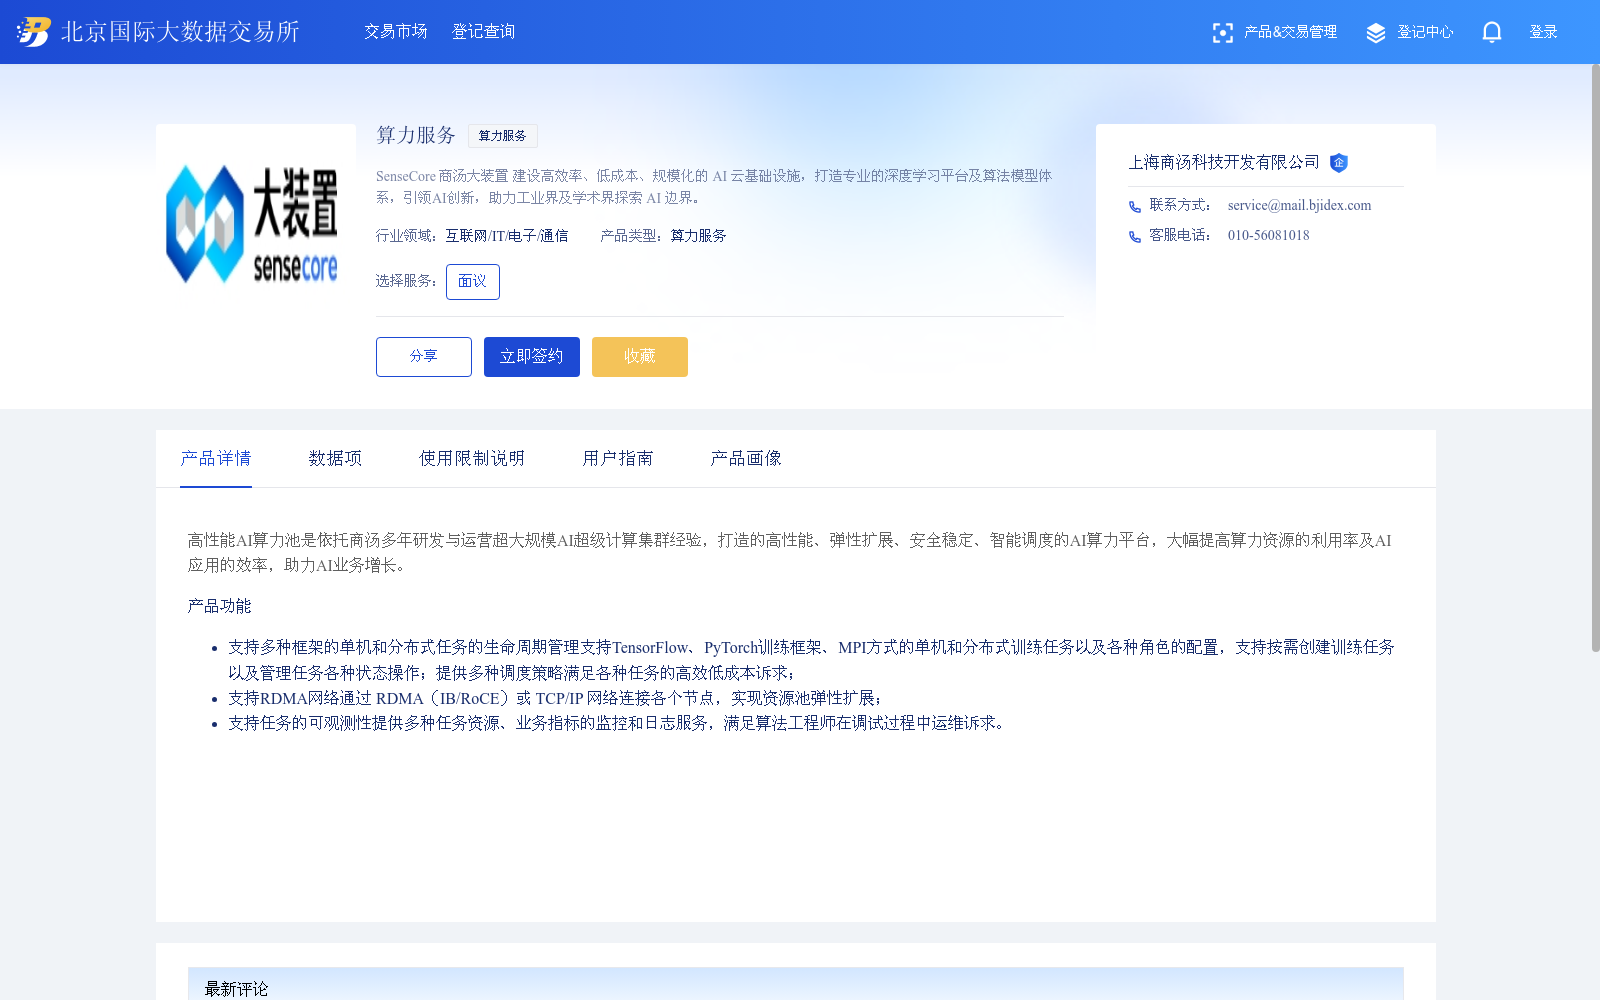Go to 登记中心
This screenshot has width=1600, height=1000.
tap(1425, 32)
